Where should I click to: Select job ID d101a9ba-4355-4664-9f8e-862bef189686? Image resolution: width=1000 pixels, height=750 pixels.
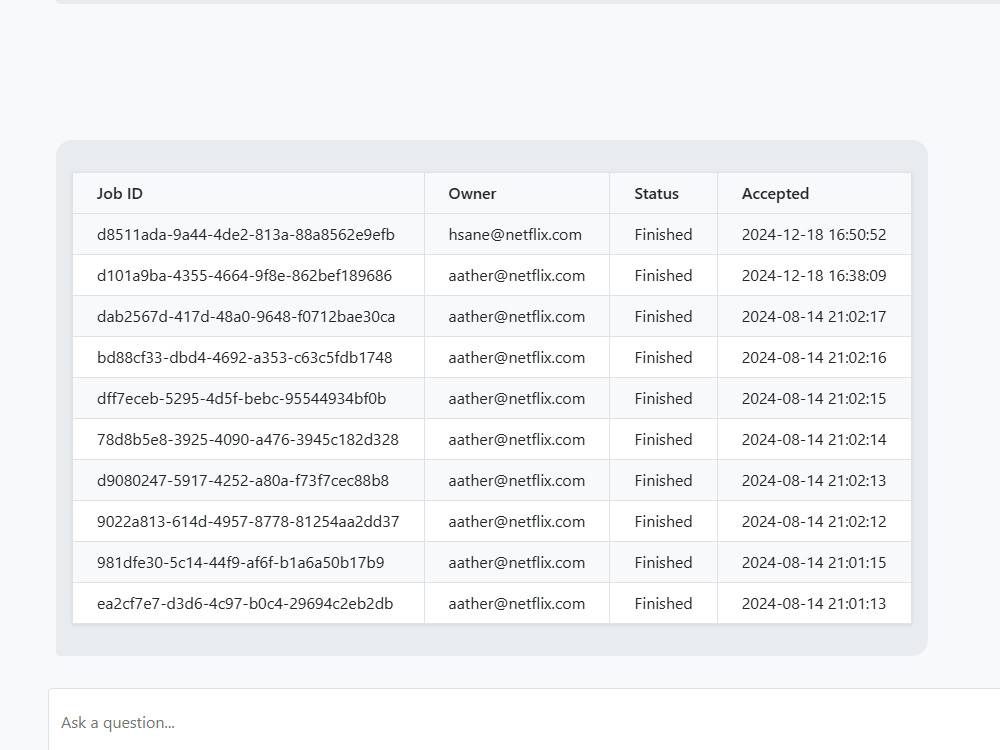point(244,276)
